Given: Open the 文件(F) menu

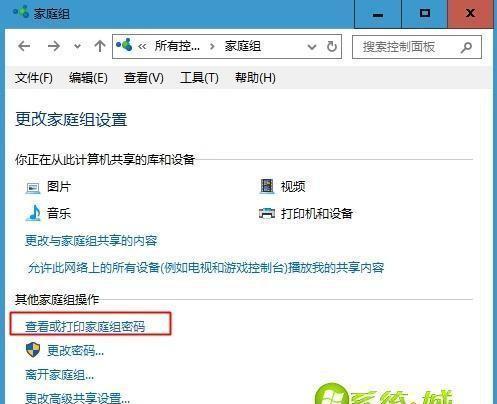Looking at the screenshot, I should pyautogui.click(x=34, y=78).
